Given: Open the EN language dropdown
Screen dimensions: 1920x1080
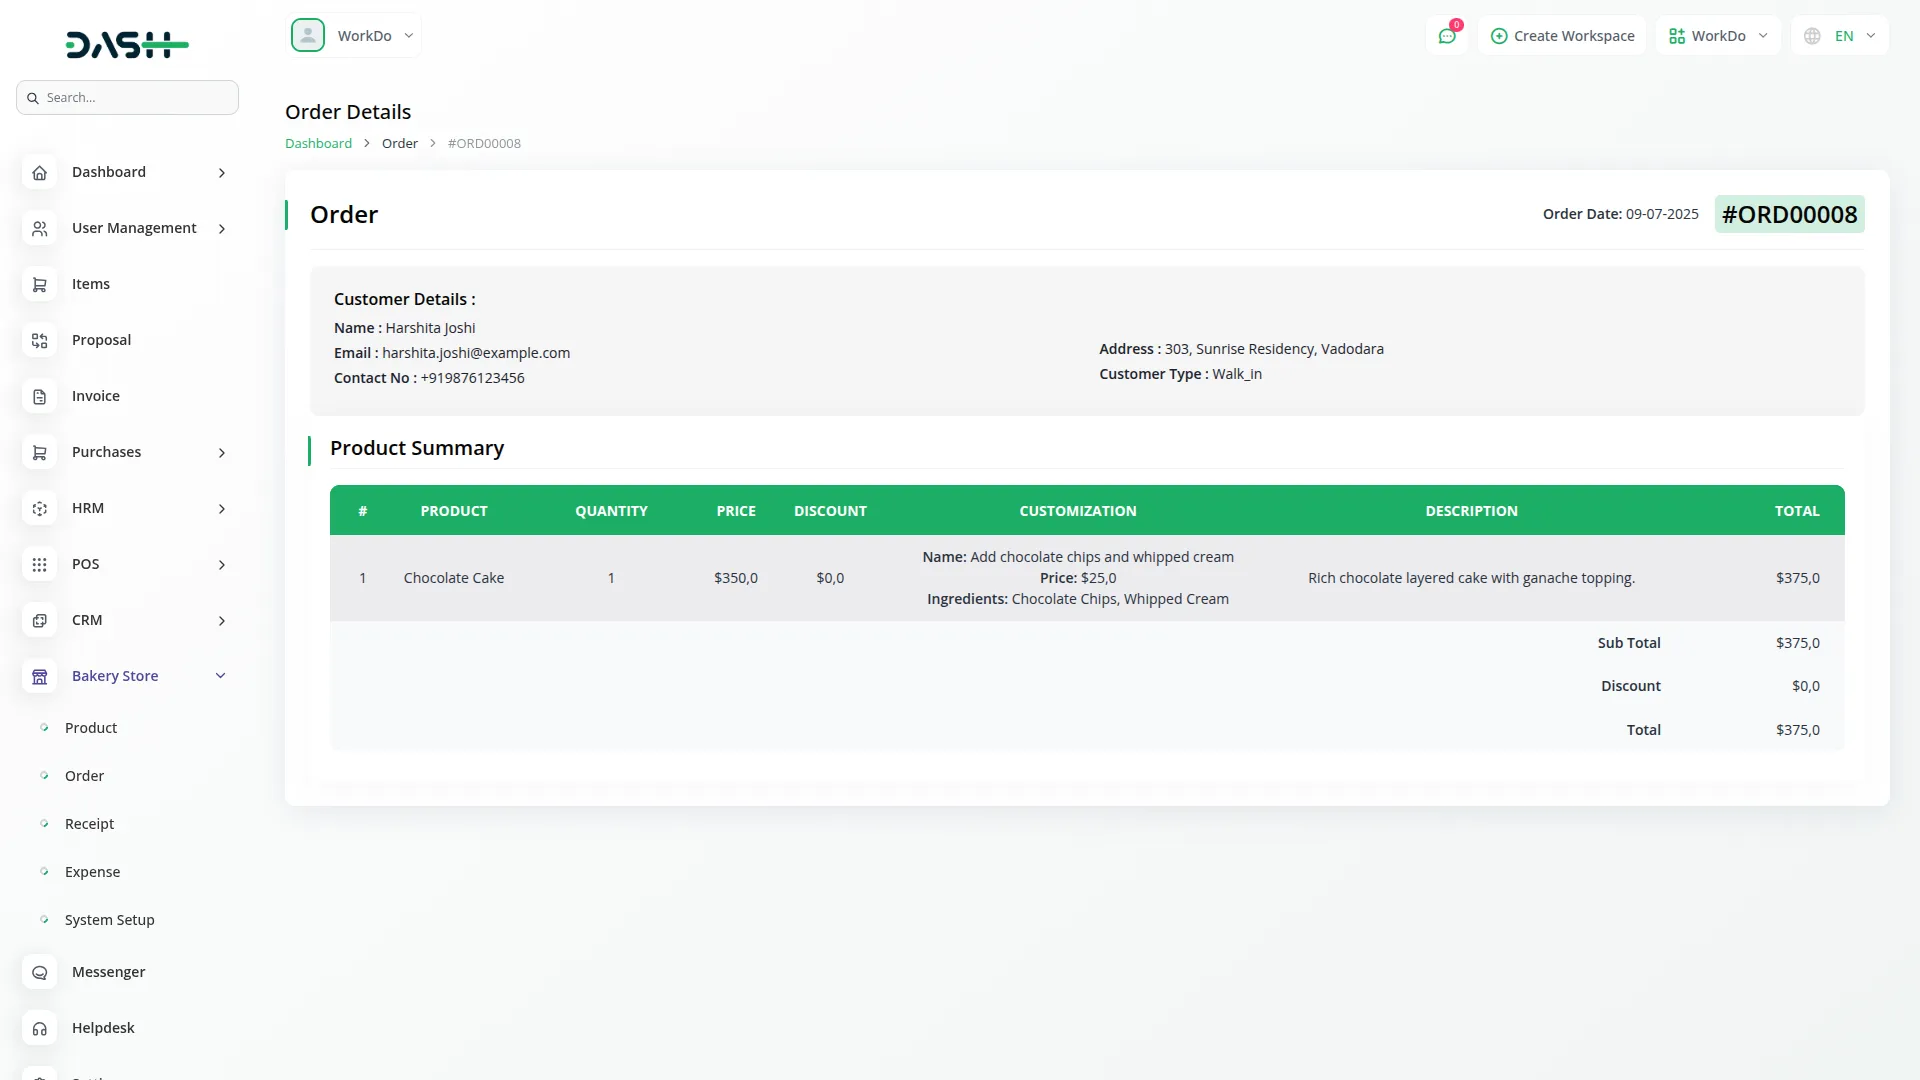Looking at the screenshot, I should click(1840, 36).
